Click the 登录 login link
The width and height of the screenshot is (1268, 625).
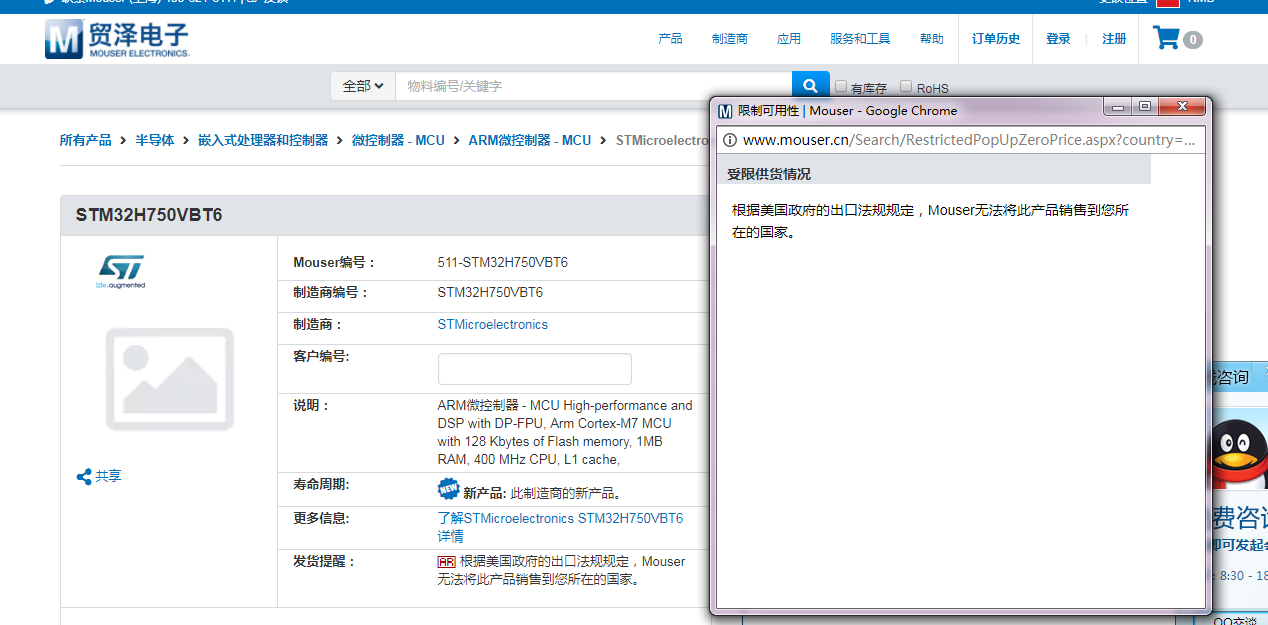[1058, 39]
